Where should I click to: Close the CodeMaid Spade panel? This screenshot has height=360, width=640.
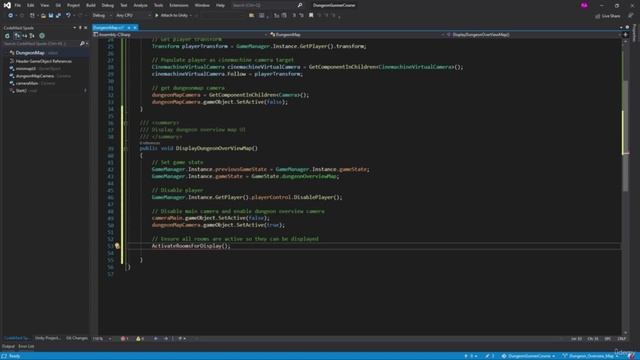click(x=85, y=28)
